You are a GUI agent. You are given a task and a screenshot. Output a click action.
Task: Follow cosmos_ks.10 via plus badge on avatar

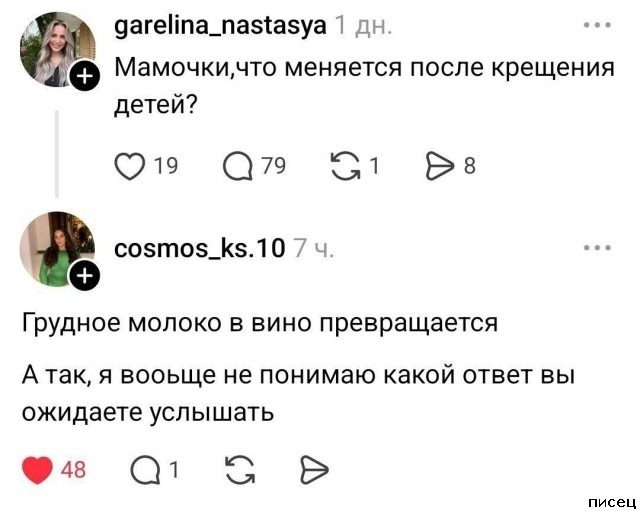(85, 277)
